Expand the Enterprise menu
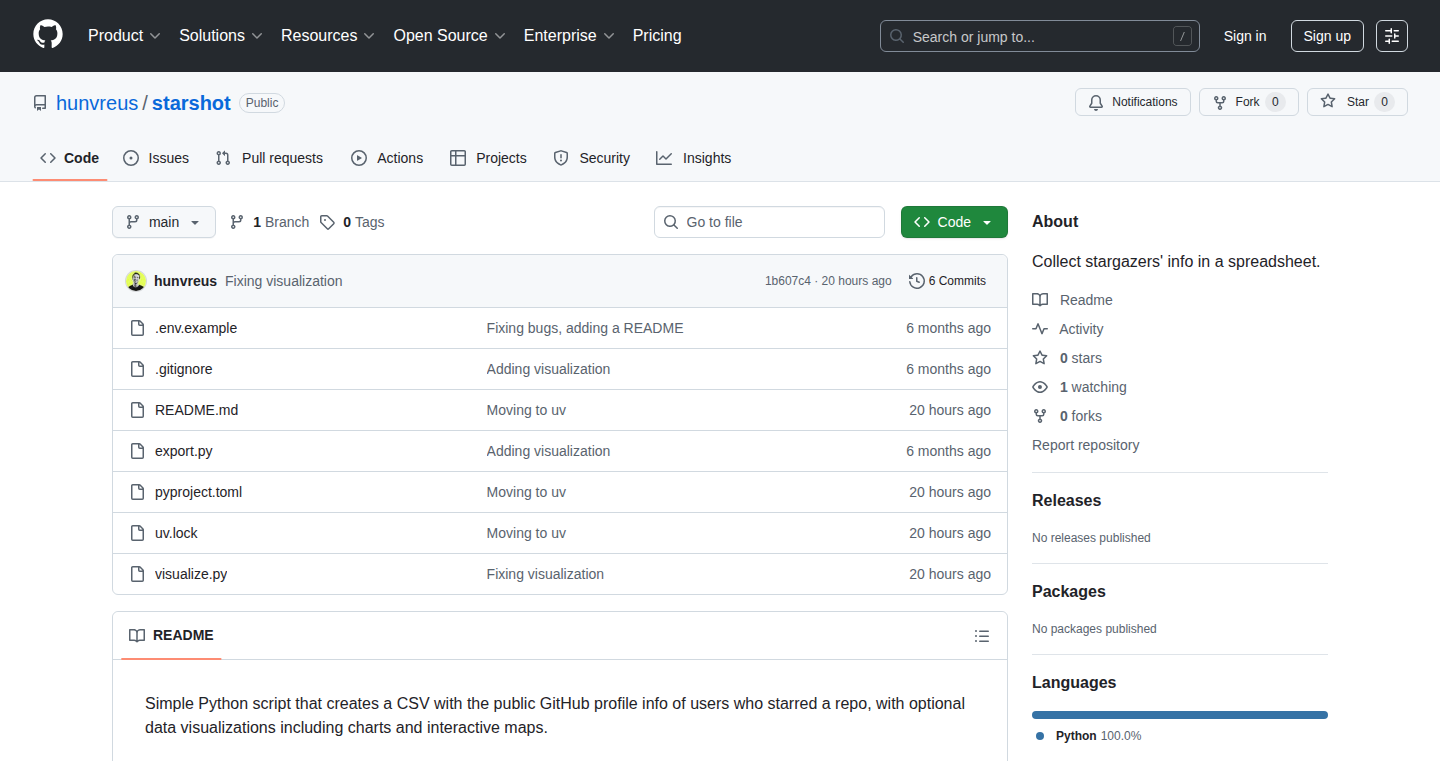1440x761 pixels. click(x=570, y=36)
